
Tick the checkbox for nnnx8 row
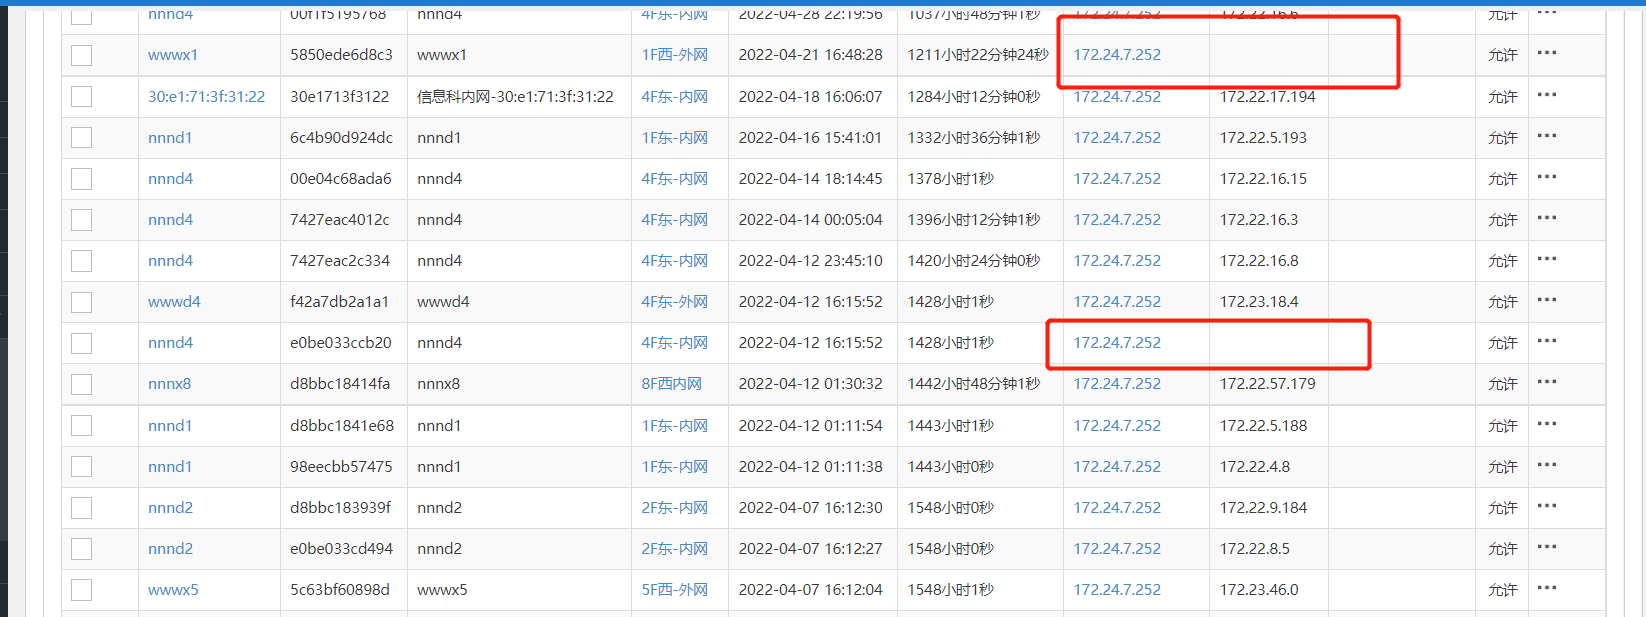pyautogui.click(x=82, y=384)
